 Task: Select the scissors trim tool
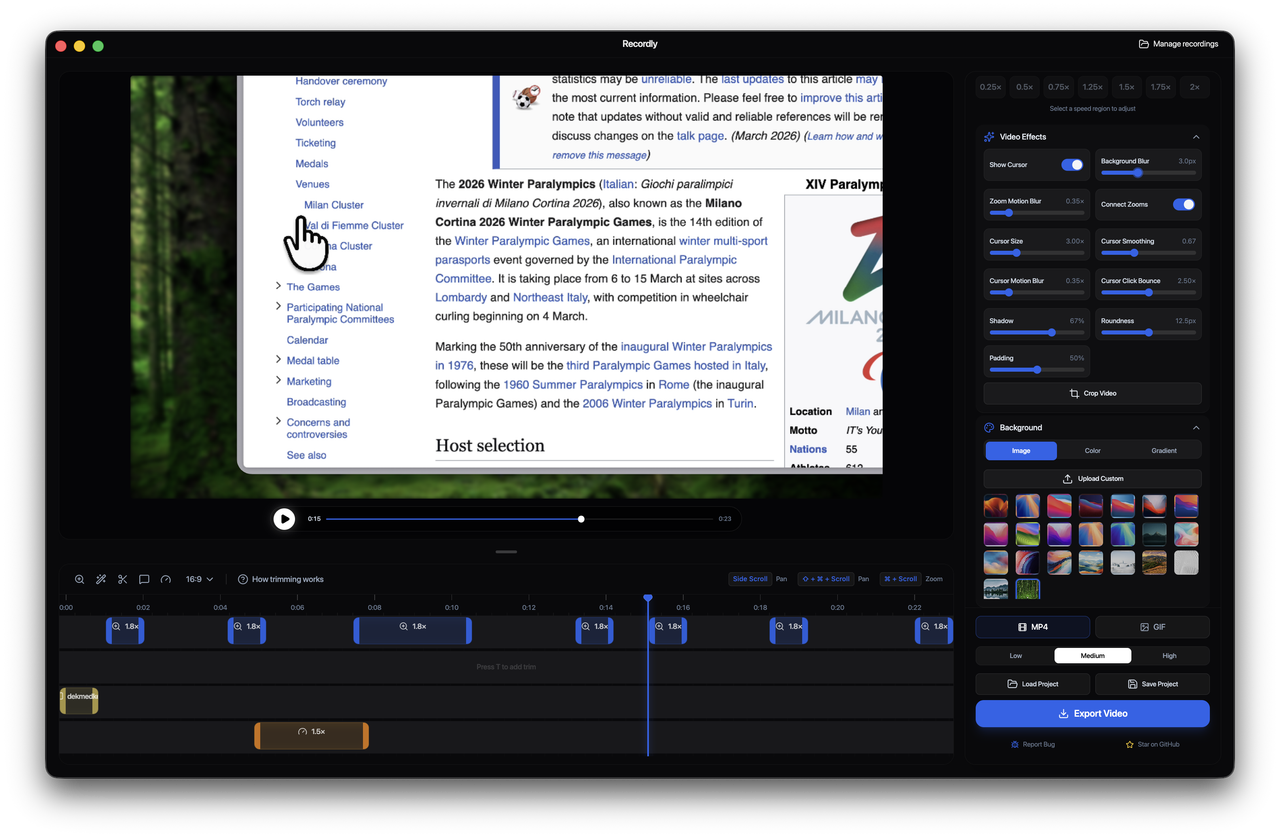point(122,579)
